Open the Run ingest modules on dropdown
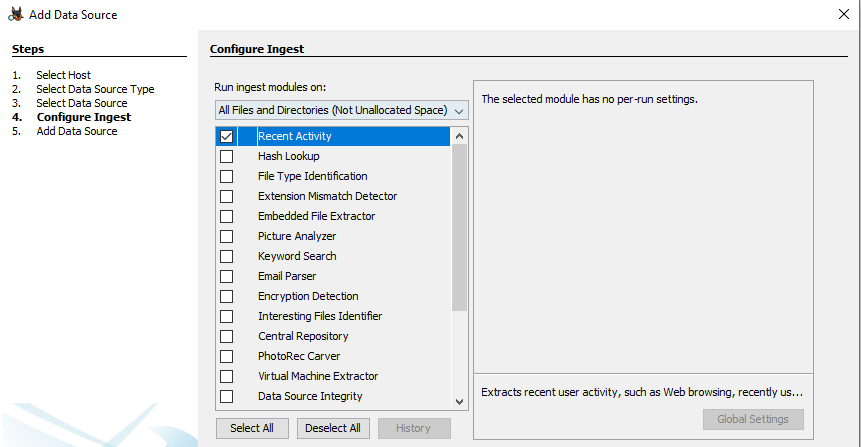The width and height of the screenshot is (861, 447). (342, 110)
